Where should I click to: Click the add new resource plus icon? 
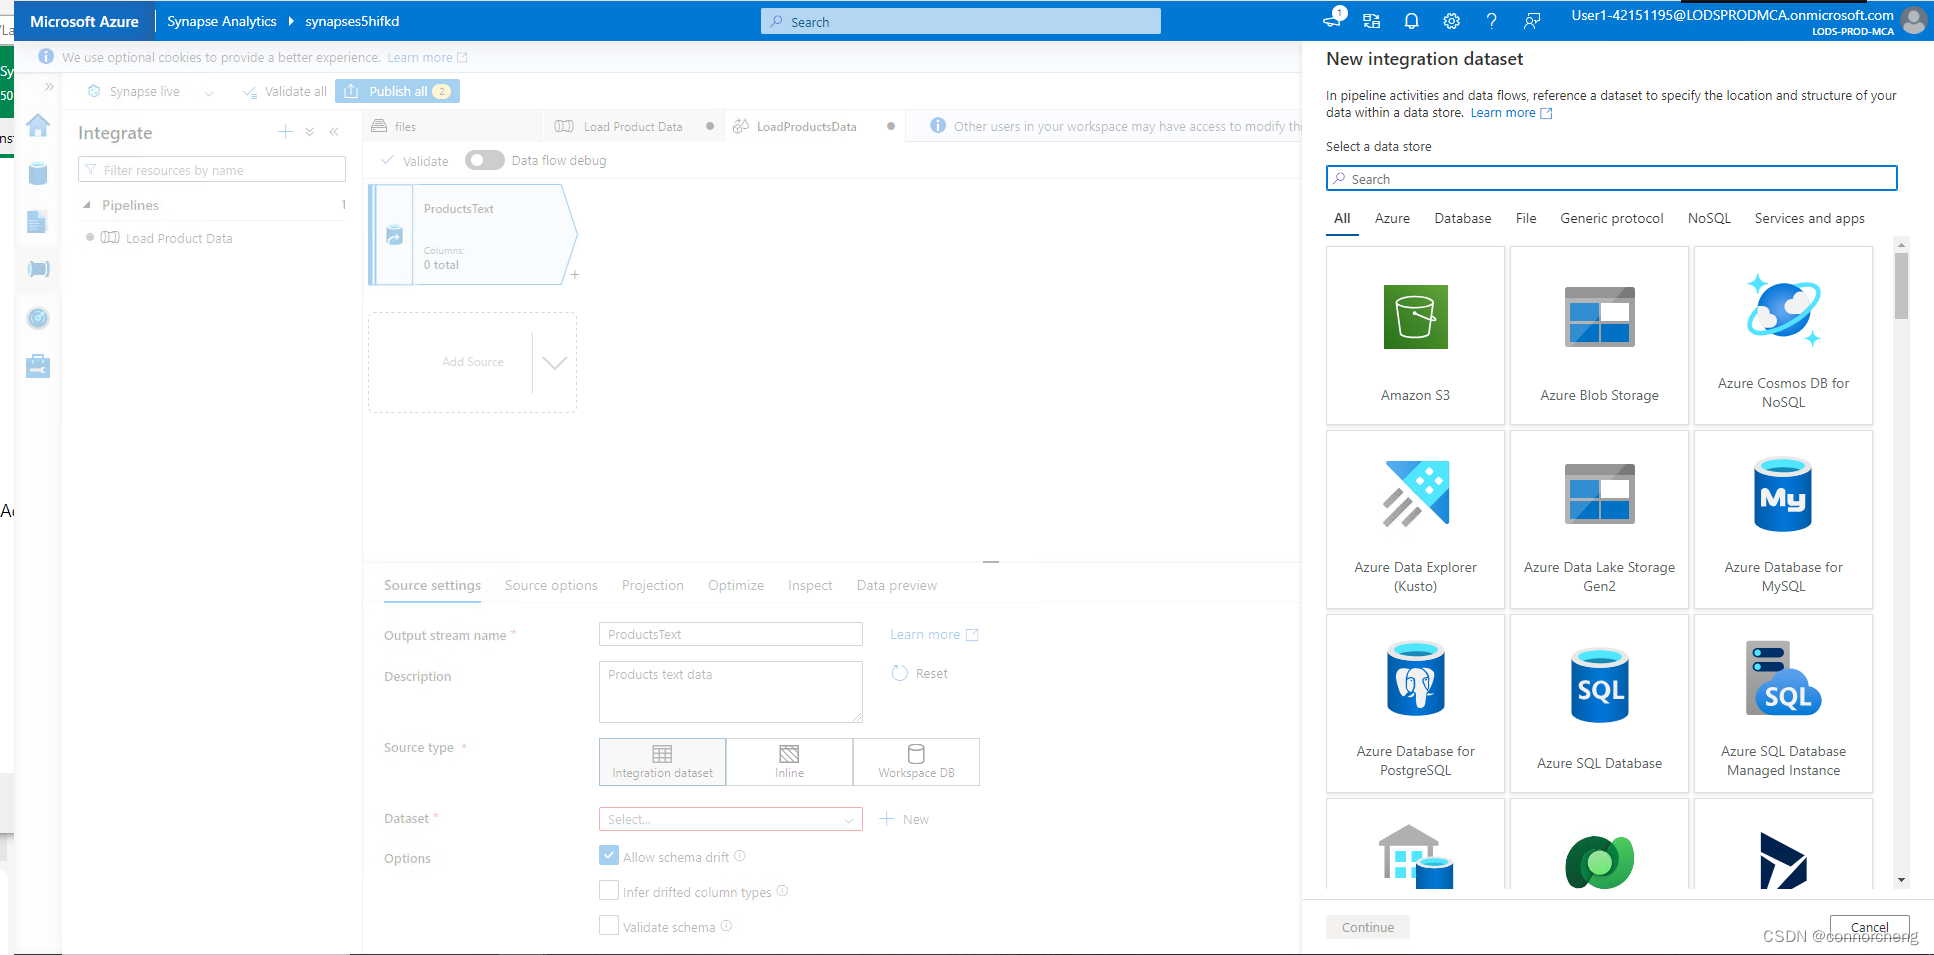click(x=286, y=132)
